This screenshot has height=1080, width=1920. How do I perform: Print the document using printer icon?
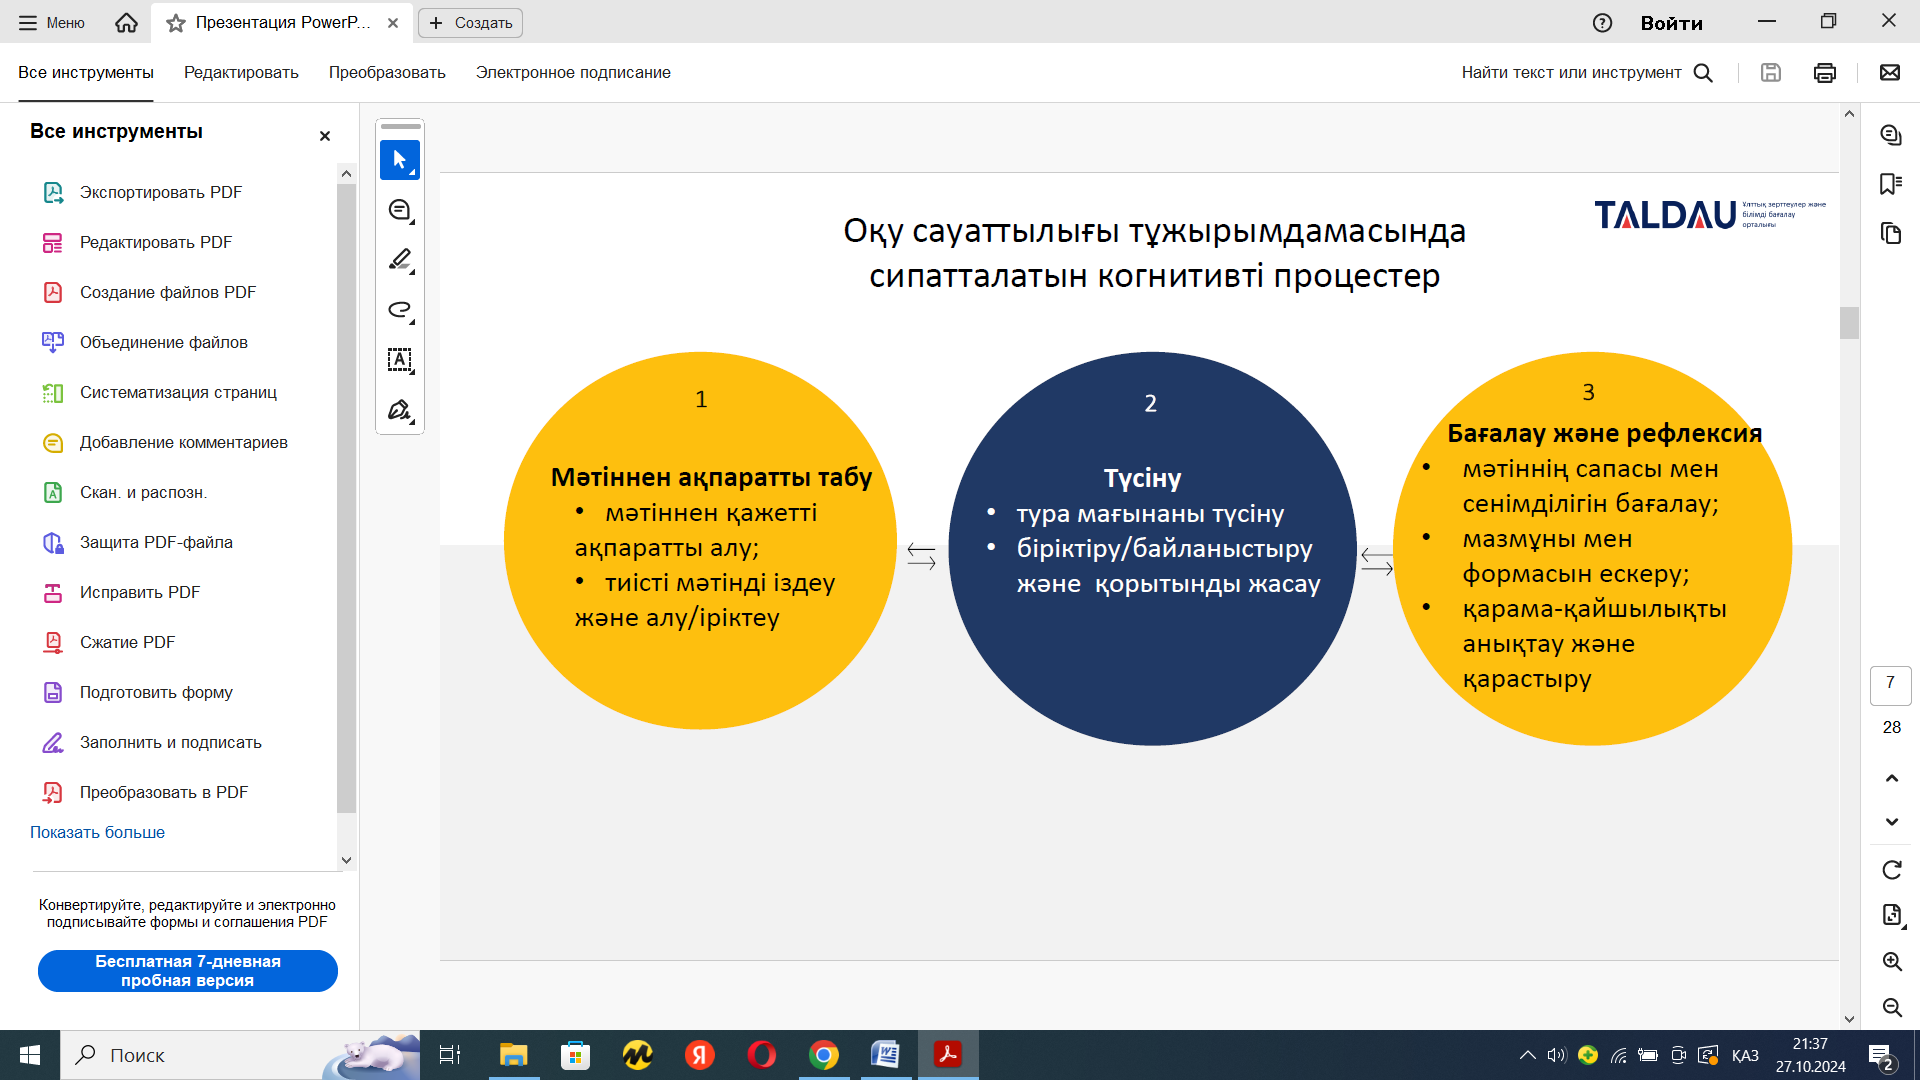tap(1824, 73)
